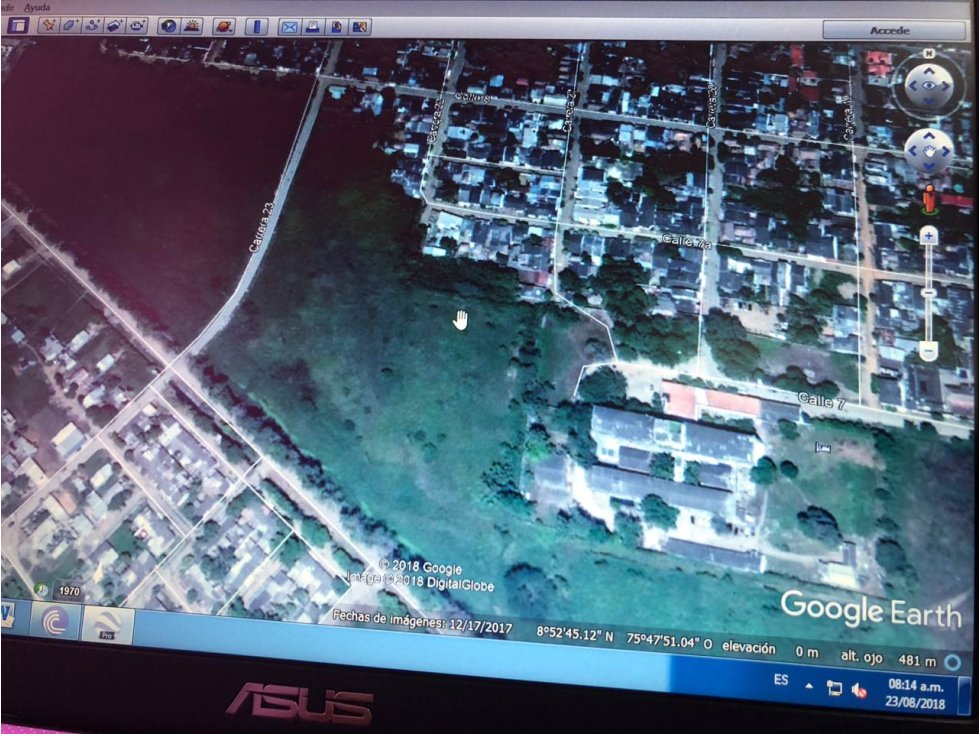This screenshot has width=979, height=734.
Task: Click the look-up arrow on eye joystick
Action: pyautogui.click(x=928, y=71)
